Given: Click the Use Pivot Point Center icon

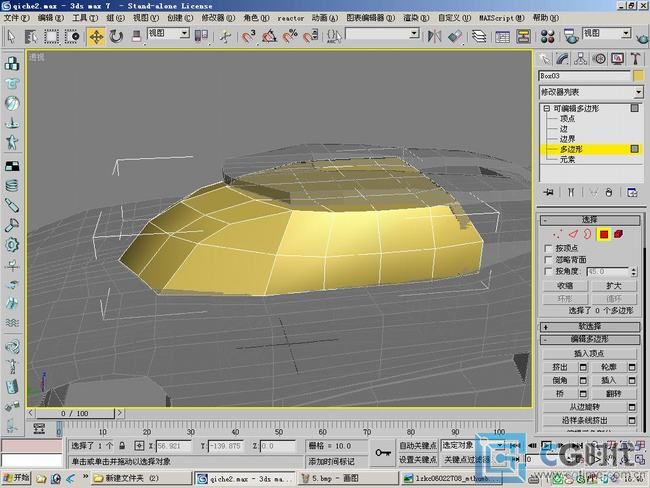Looking at the screenshot, I should (201, 36).
